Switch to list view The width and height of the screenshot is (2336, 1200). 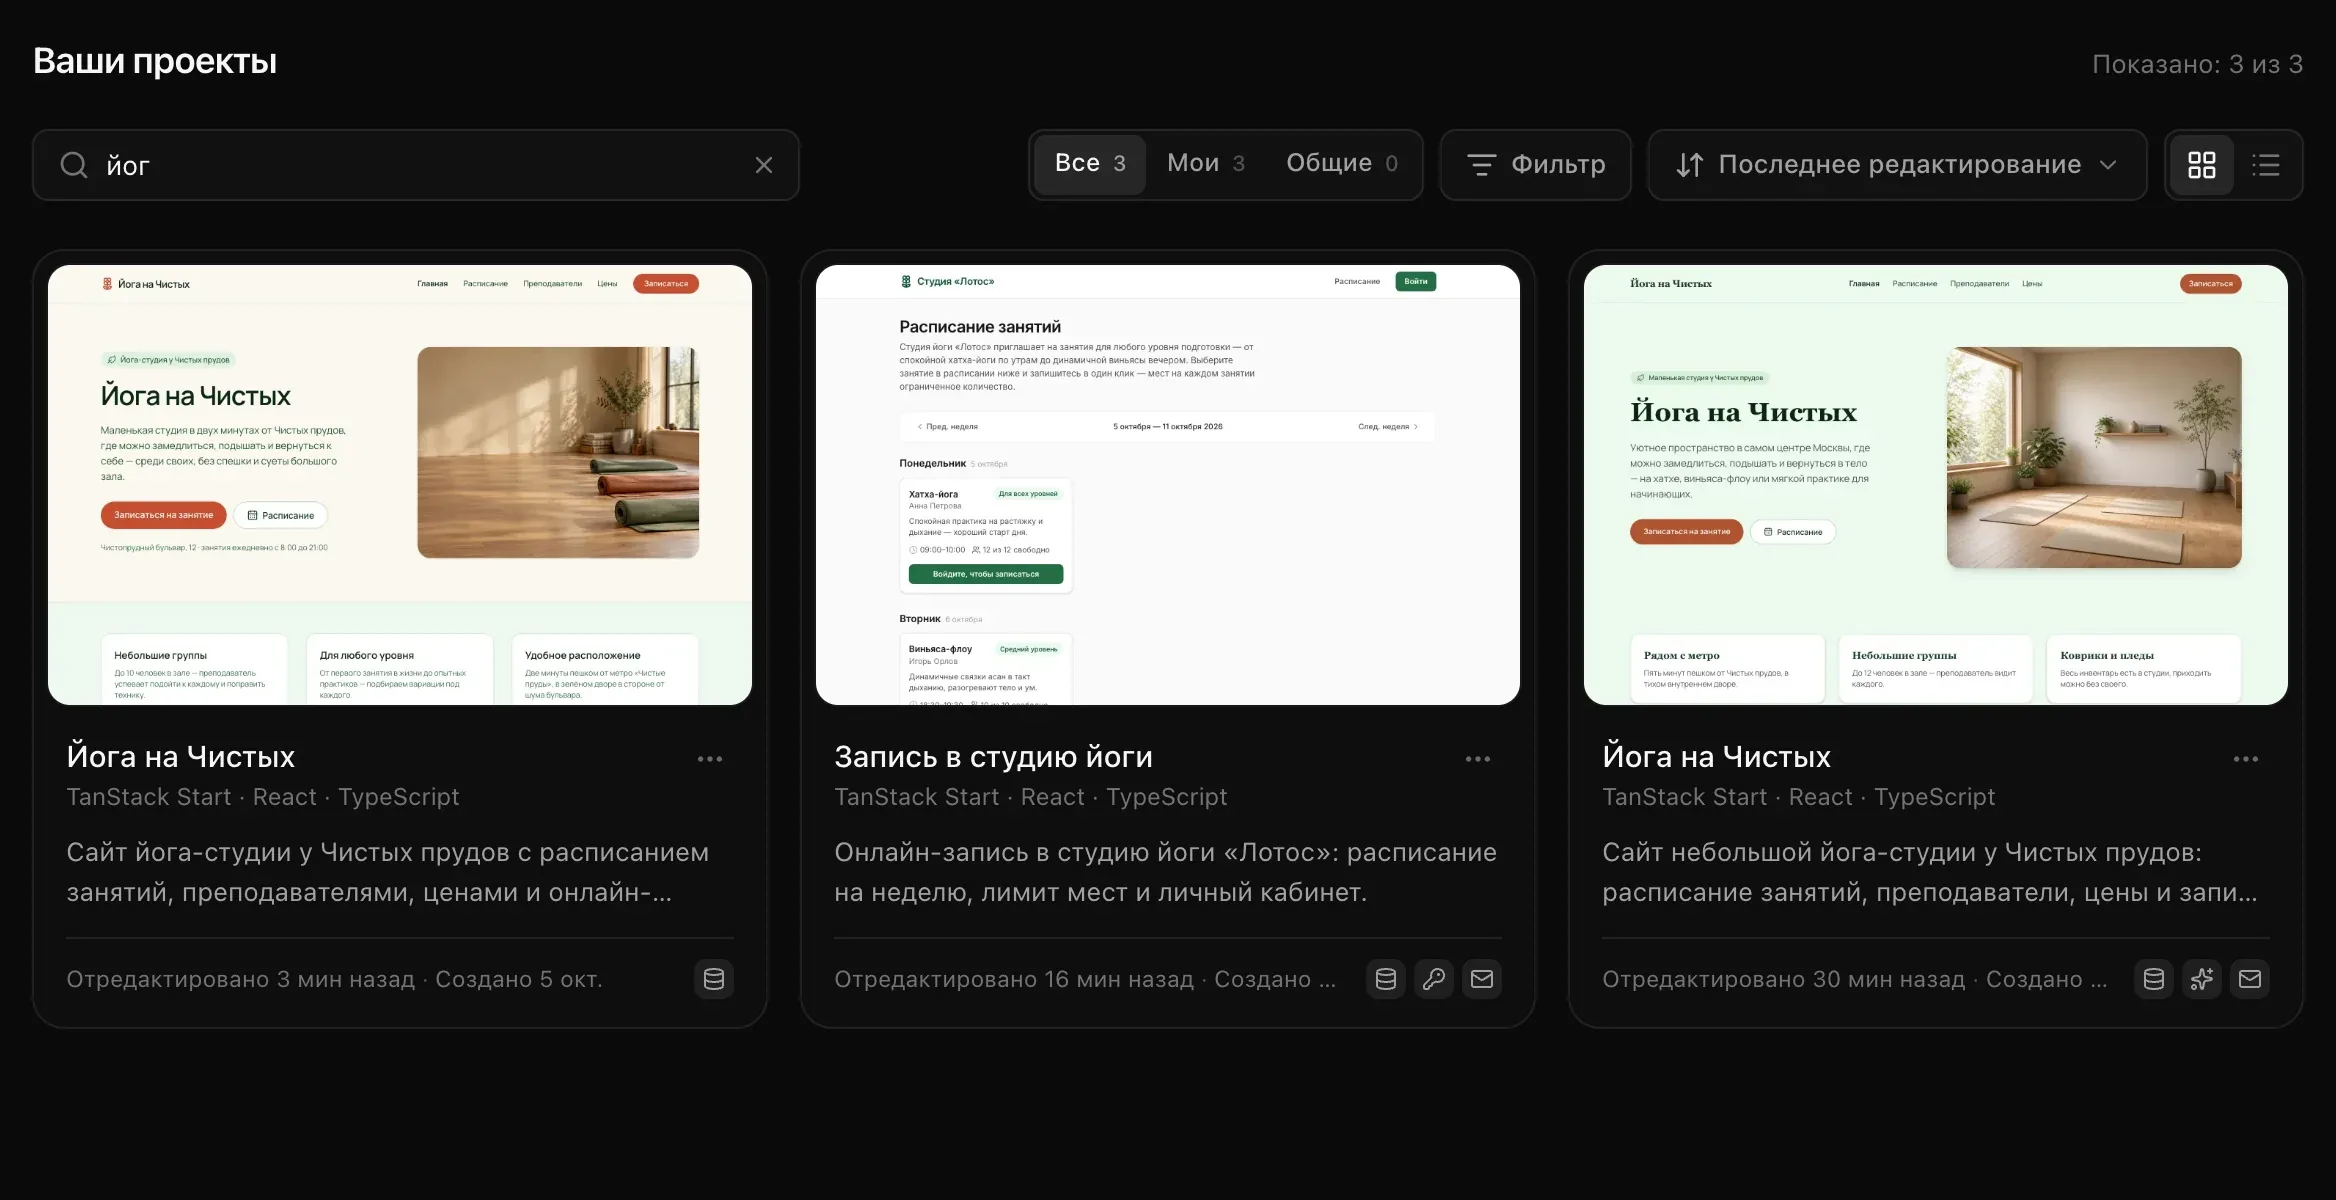click(2266, 165)
